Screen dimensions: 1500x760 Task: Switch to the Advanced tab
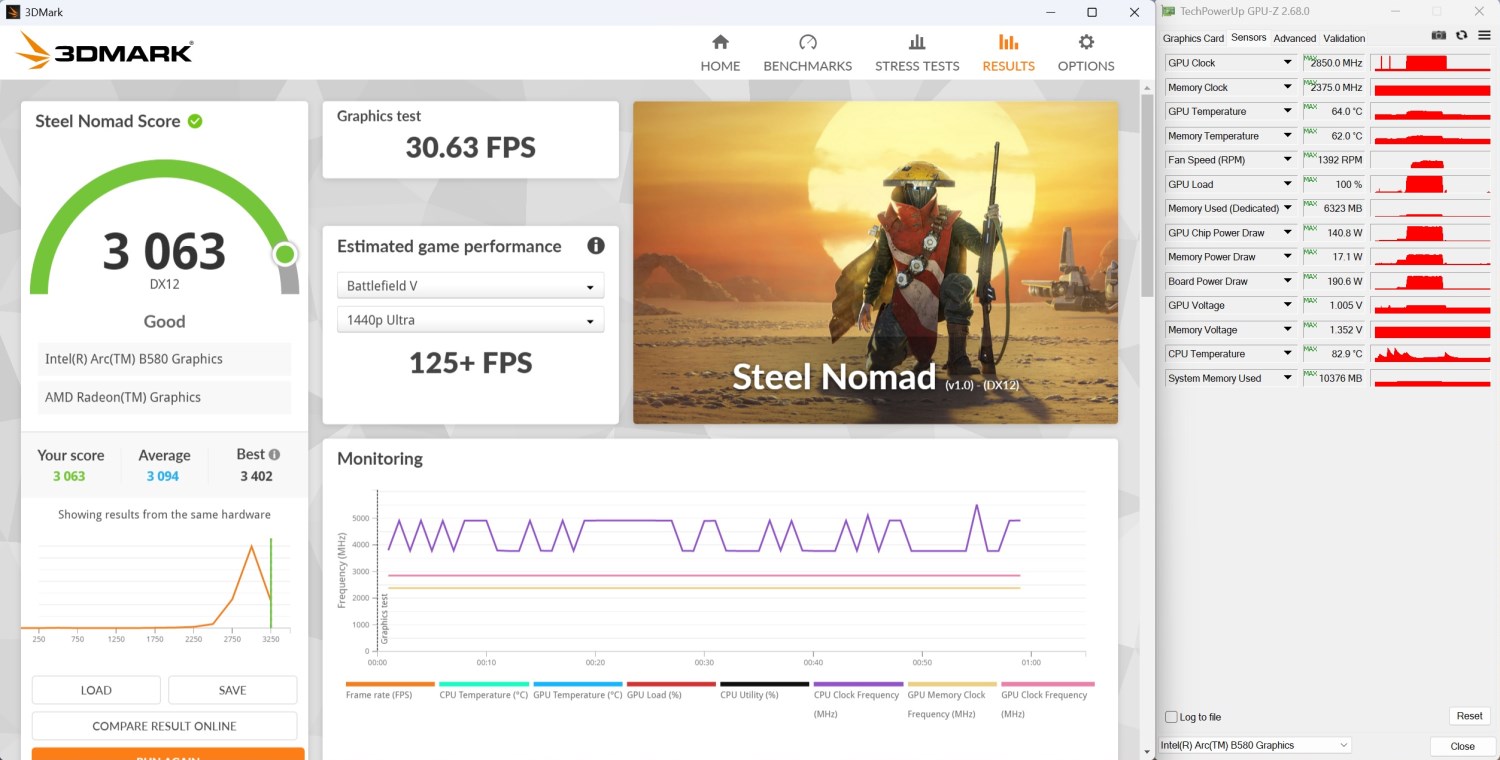click(1295, 38)
